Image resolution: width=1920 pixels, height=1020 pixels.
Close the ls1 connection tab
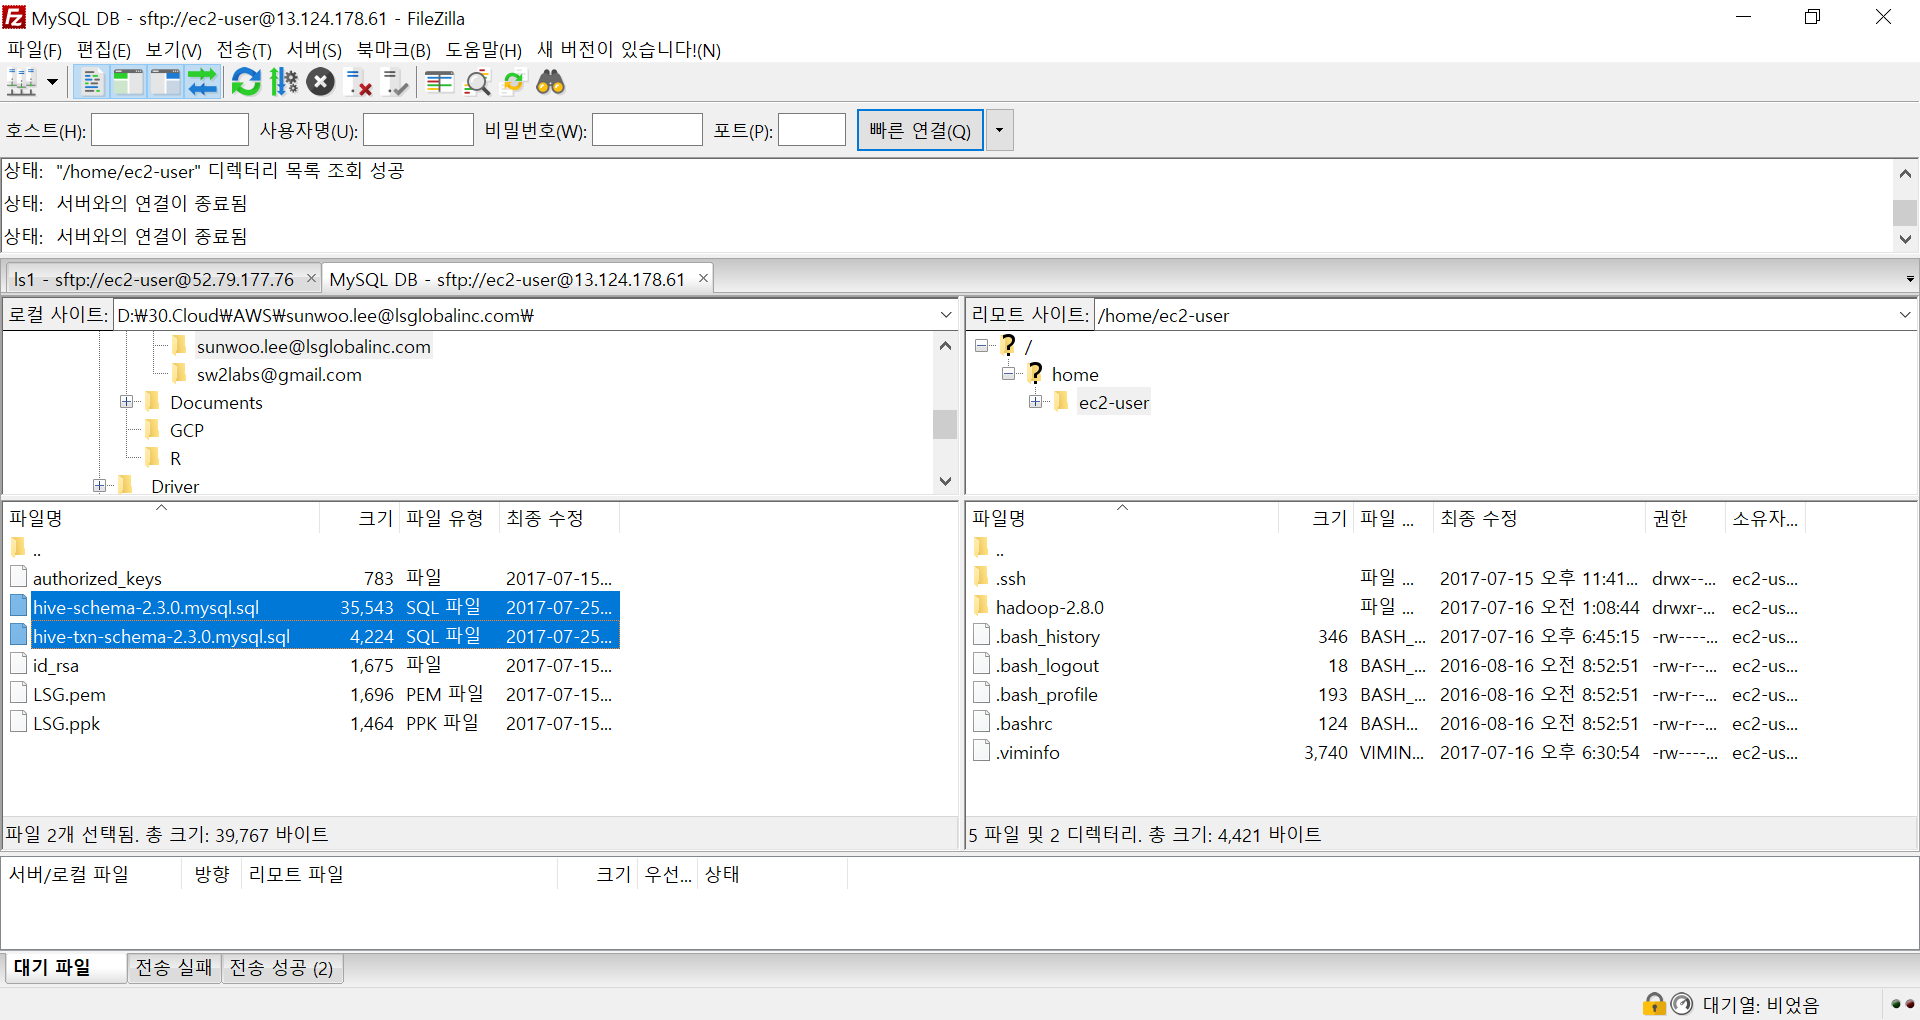tap(311, 278)
